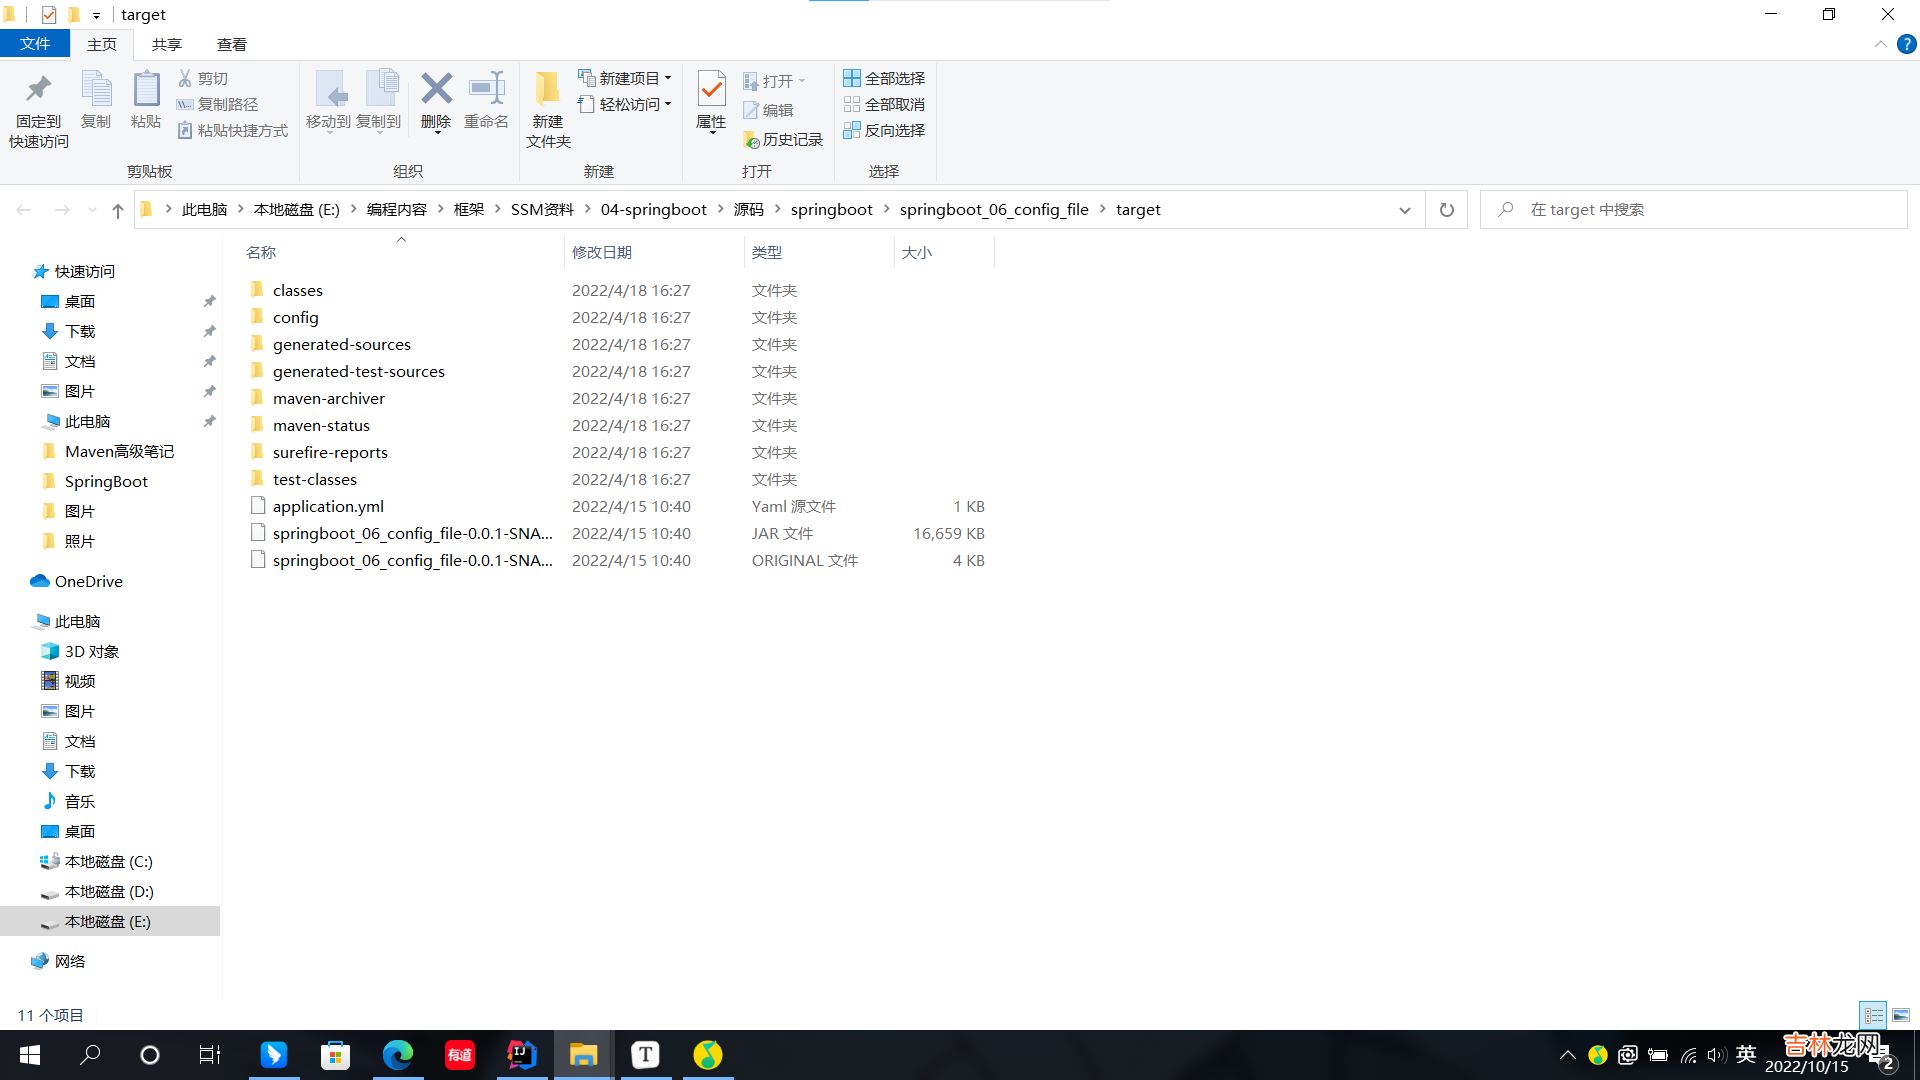Navigate up one level with the up arrow
The height and width of the screenshot is (1080, 1920).
point(117,210)
